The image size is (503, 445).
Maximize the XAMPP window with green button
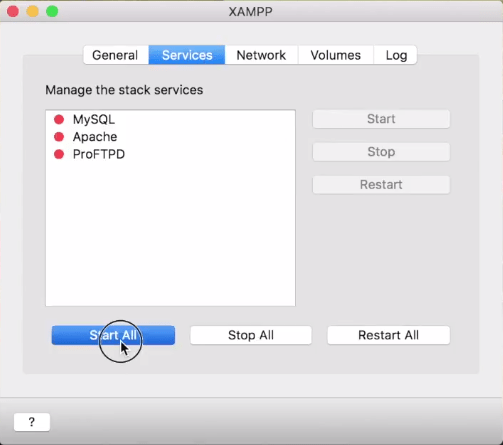tap(52, 11)
